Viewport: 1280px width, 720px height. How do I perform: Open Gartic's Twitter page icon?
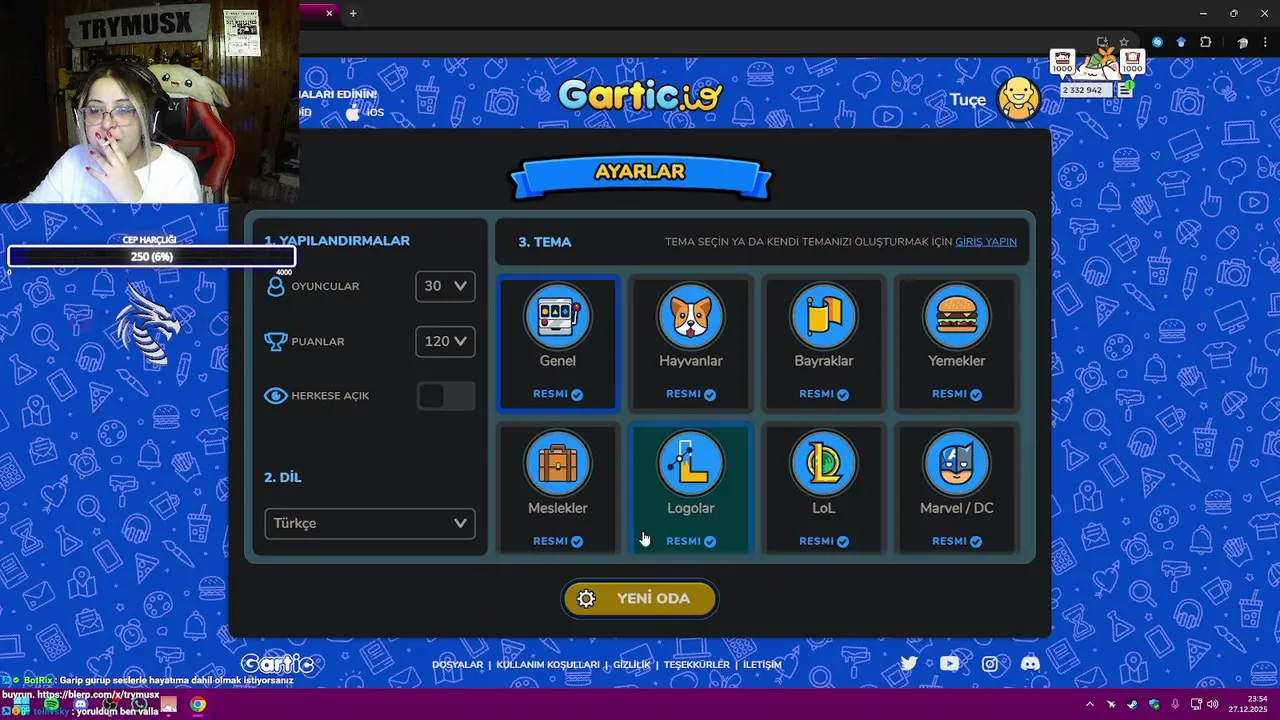pos(908,663)
